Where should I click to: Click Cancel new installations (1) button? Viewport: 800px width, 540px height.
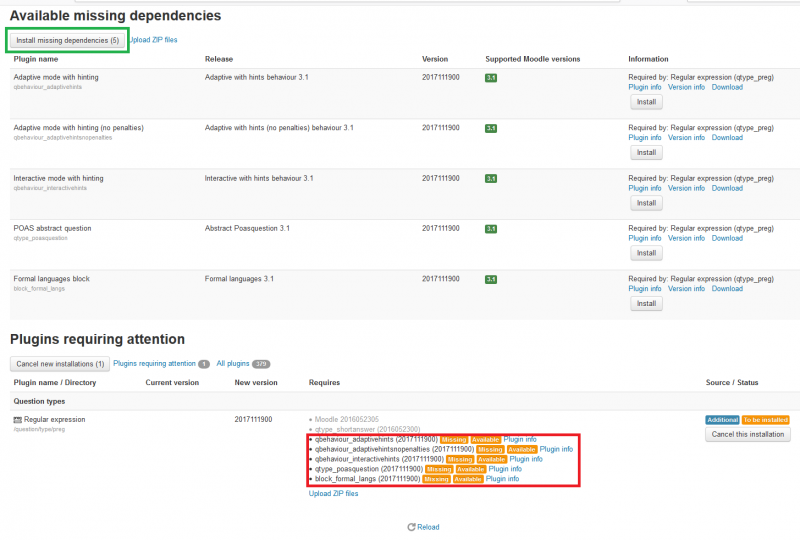coord(59,364)
